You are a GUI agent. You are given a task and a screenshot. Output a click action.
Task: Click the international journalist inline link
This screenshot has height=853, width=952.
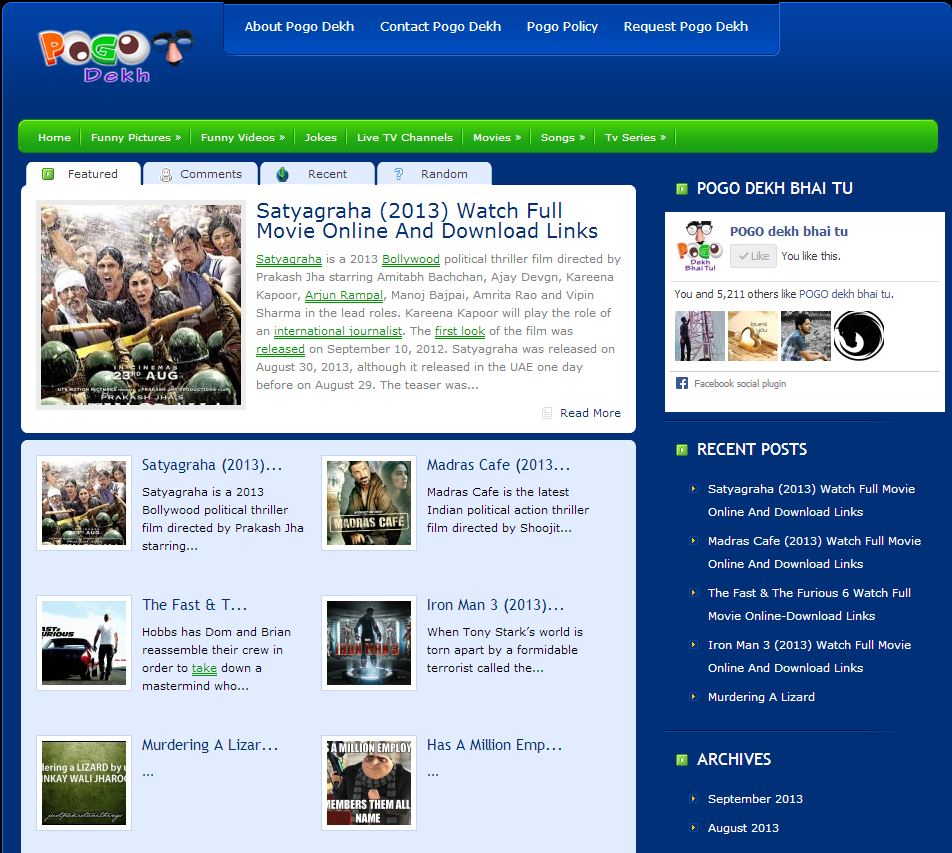[x=338, y=331]
